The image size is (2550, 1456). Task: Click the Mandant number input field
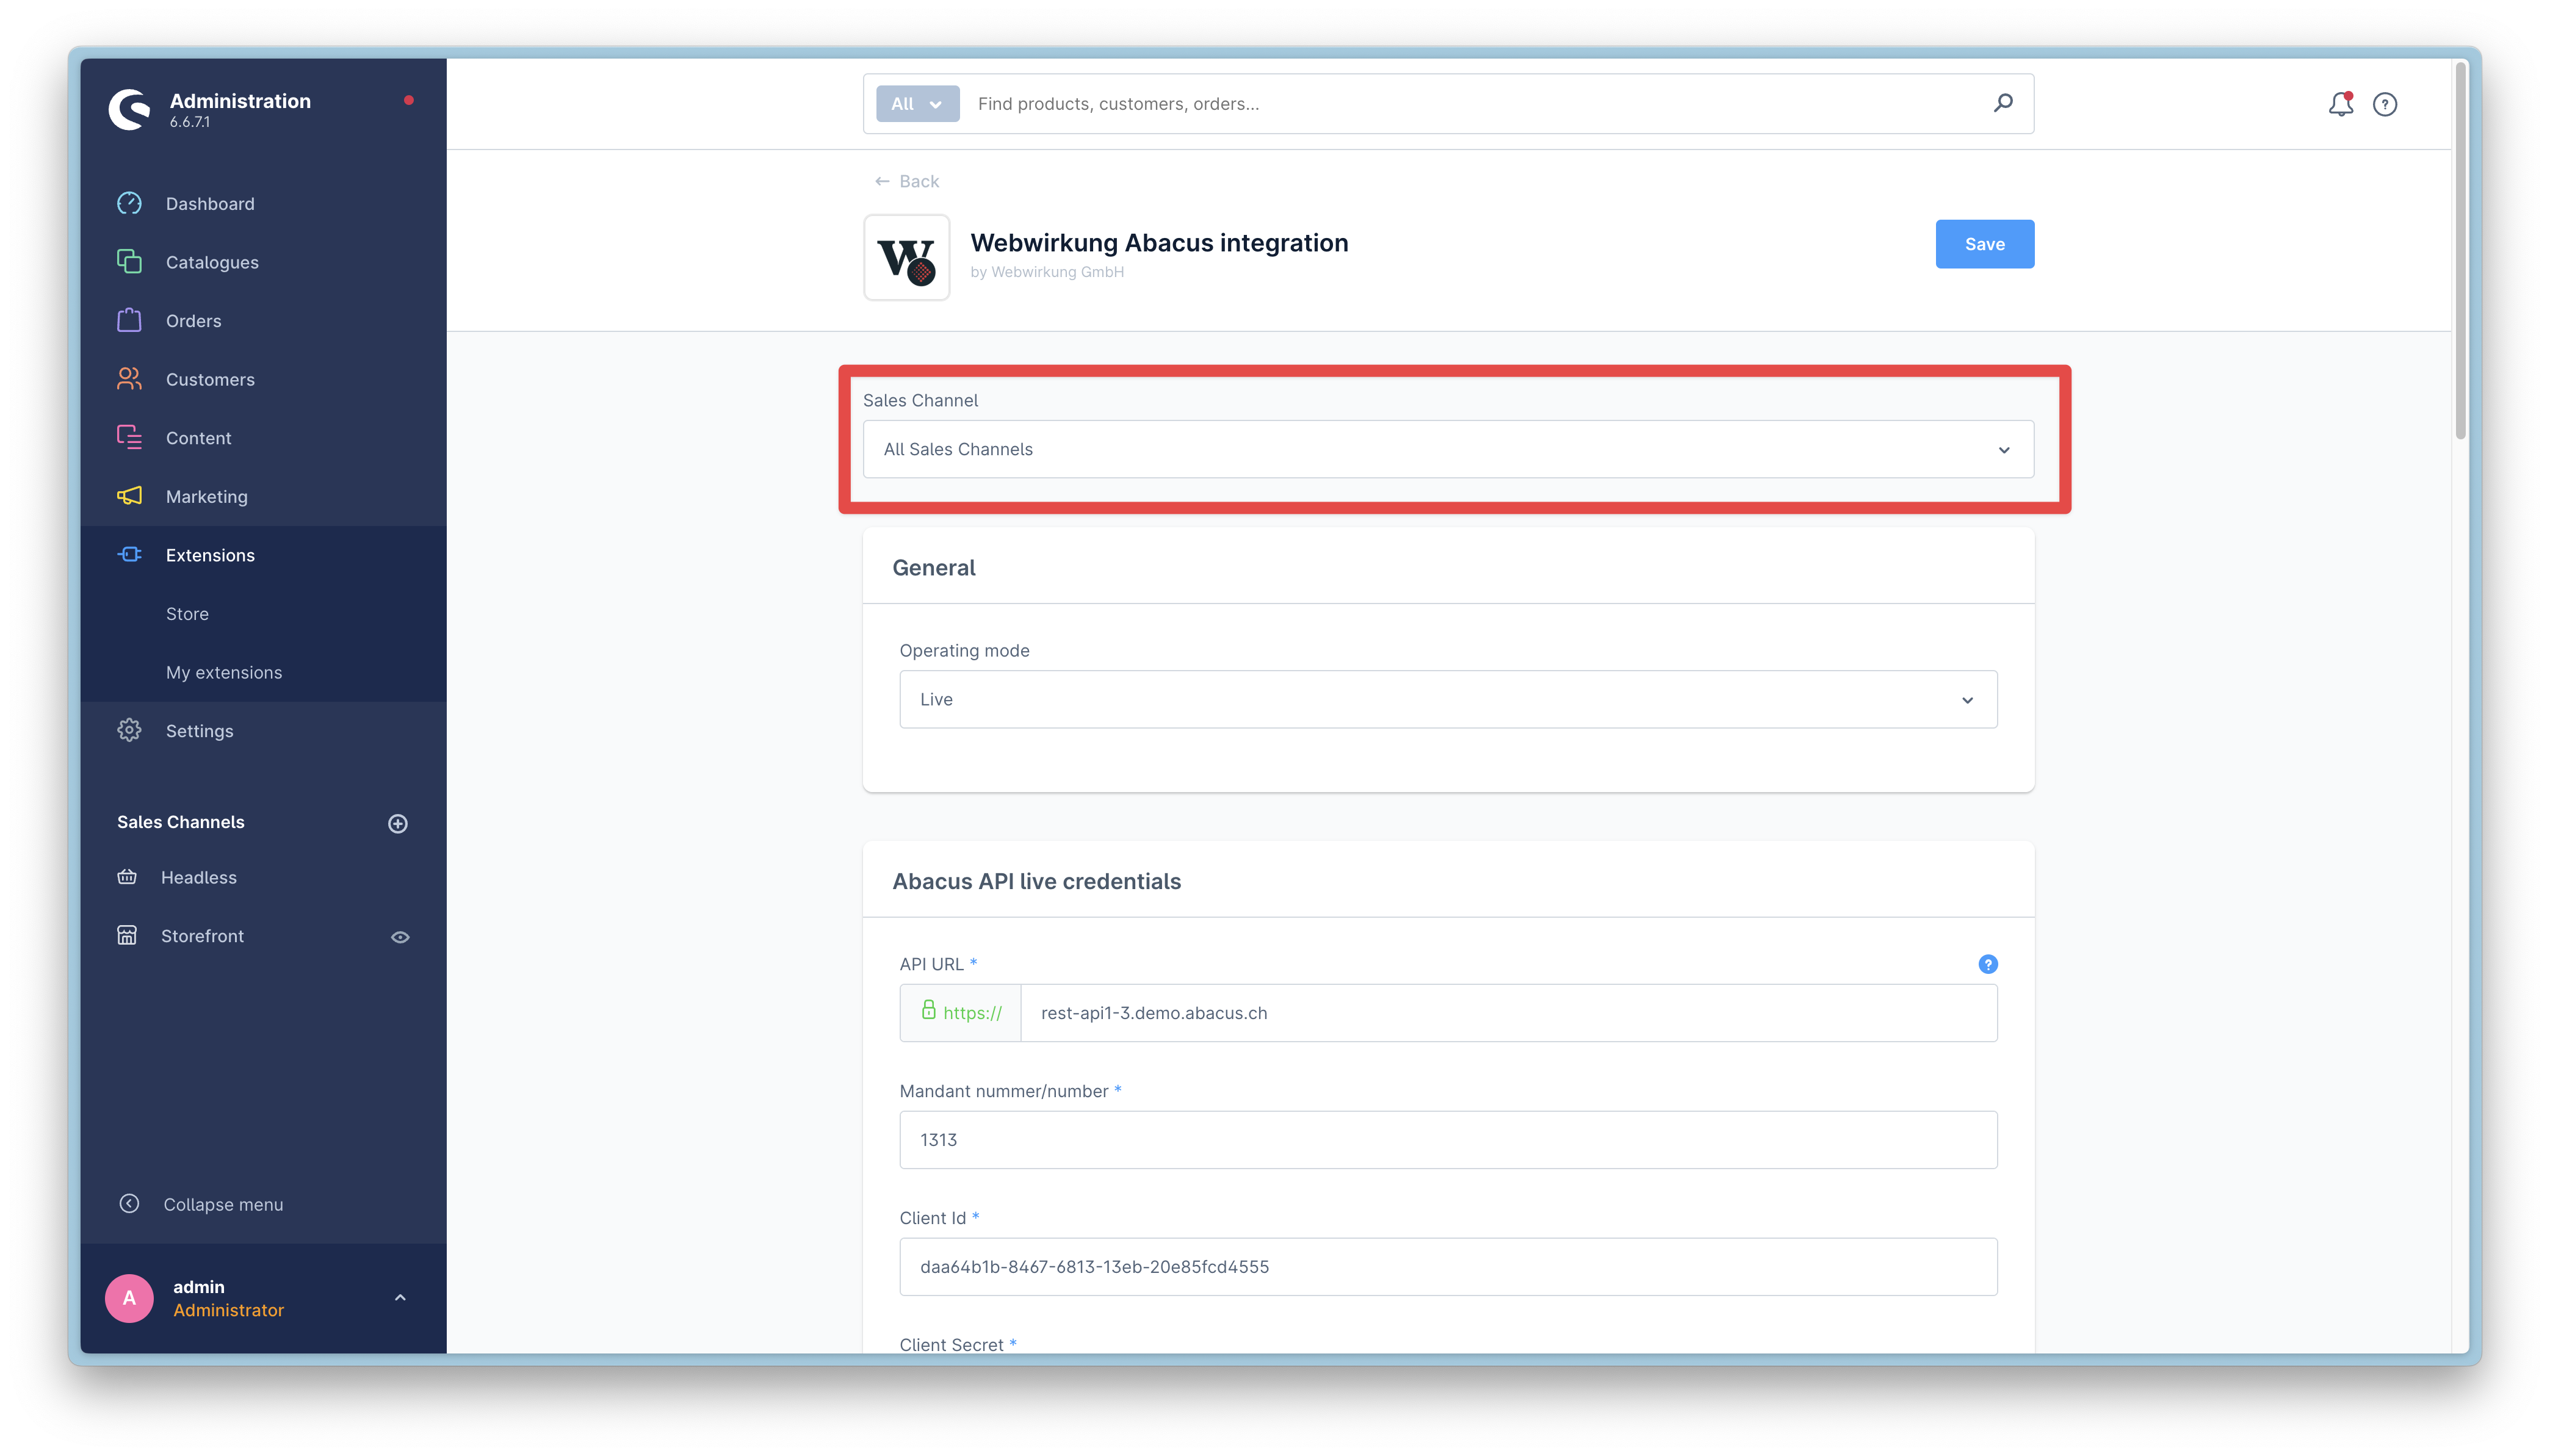(x=1448, y=1140)
